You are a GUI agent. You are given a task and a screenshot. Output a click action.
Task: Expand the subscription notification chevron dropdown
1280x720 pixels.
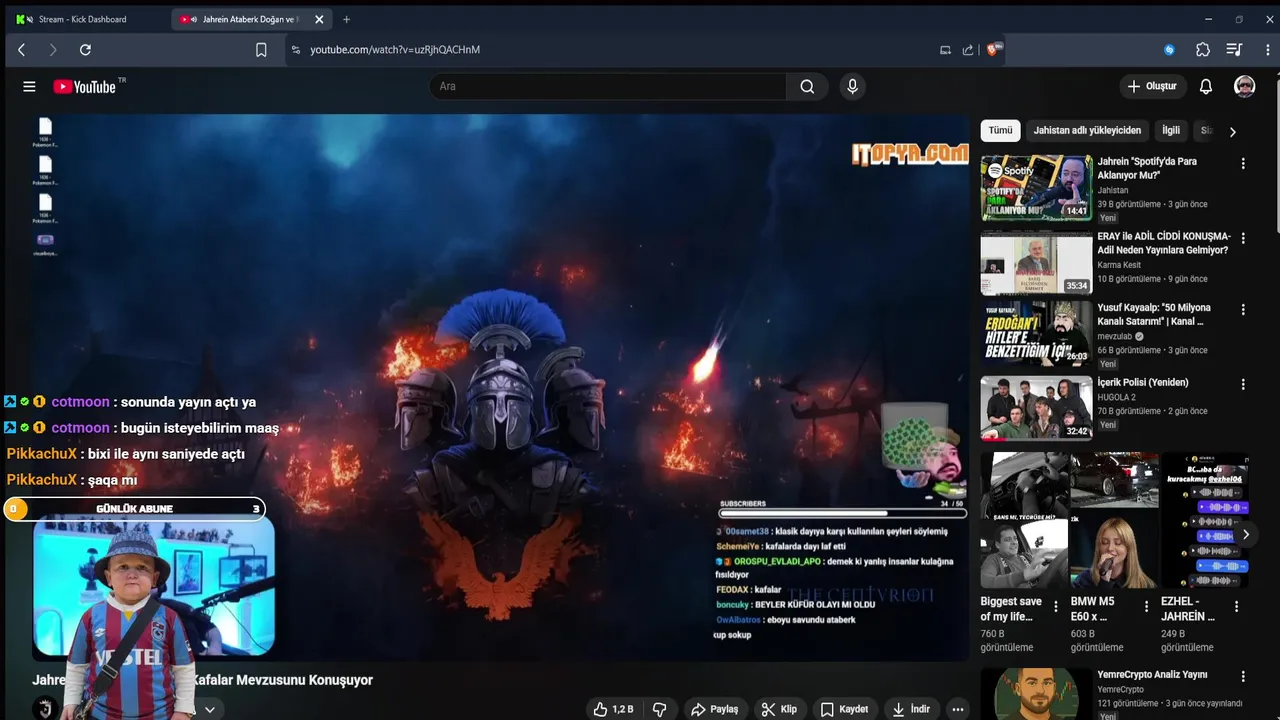point(210,709)
